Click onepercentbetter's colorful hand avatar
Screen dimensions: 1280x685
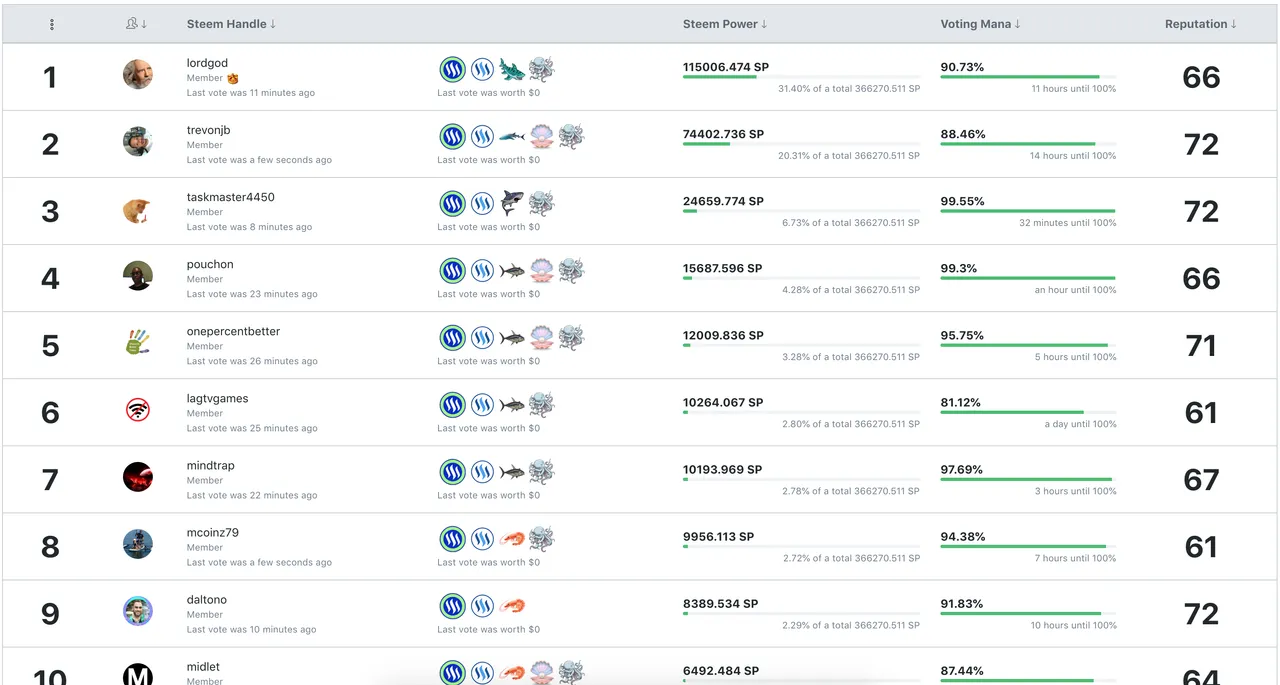[x=138, y=342]
